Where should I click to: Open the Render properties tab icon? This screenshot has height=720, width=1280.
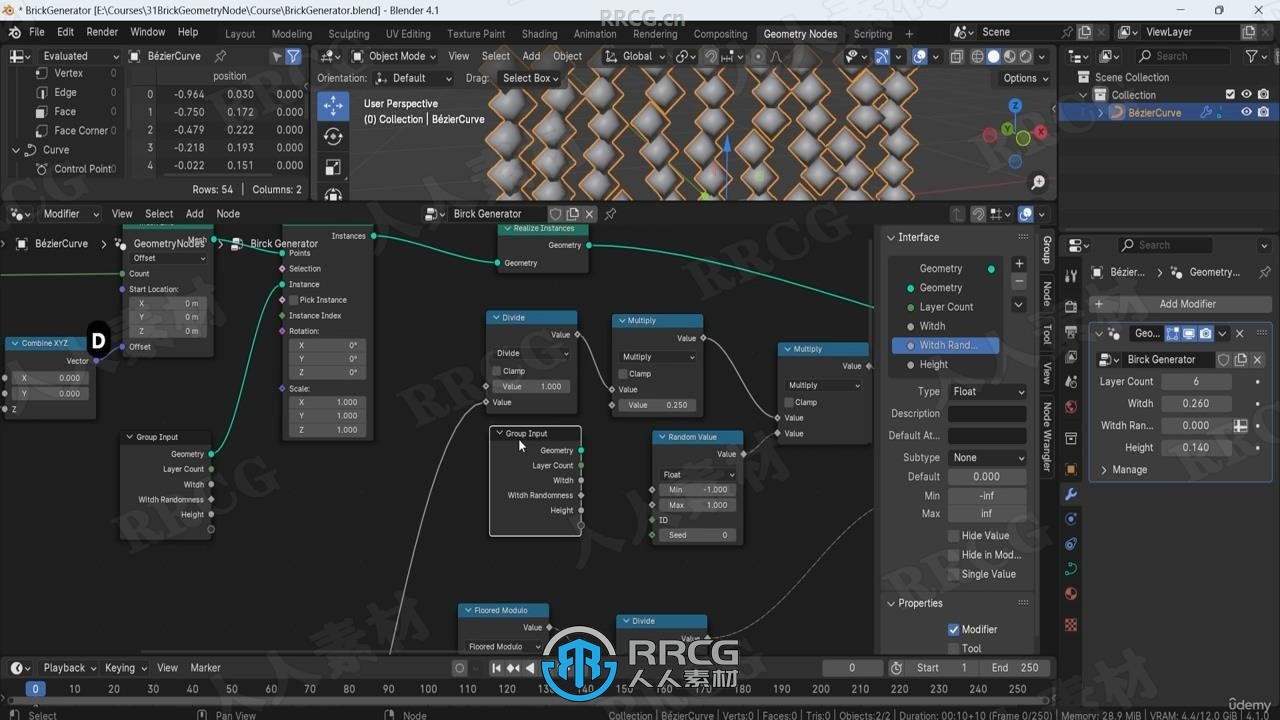click(1071, 307)
